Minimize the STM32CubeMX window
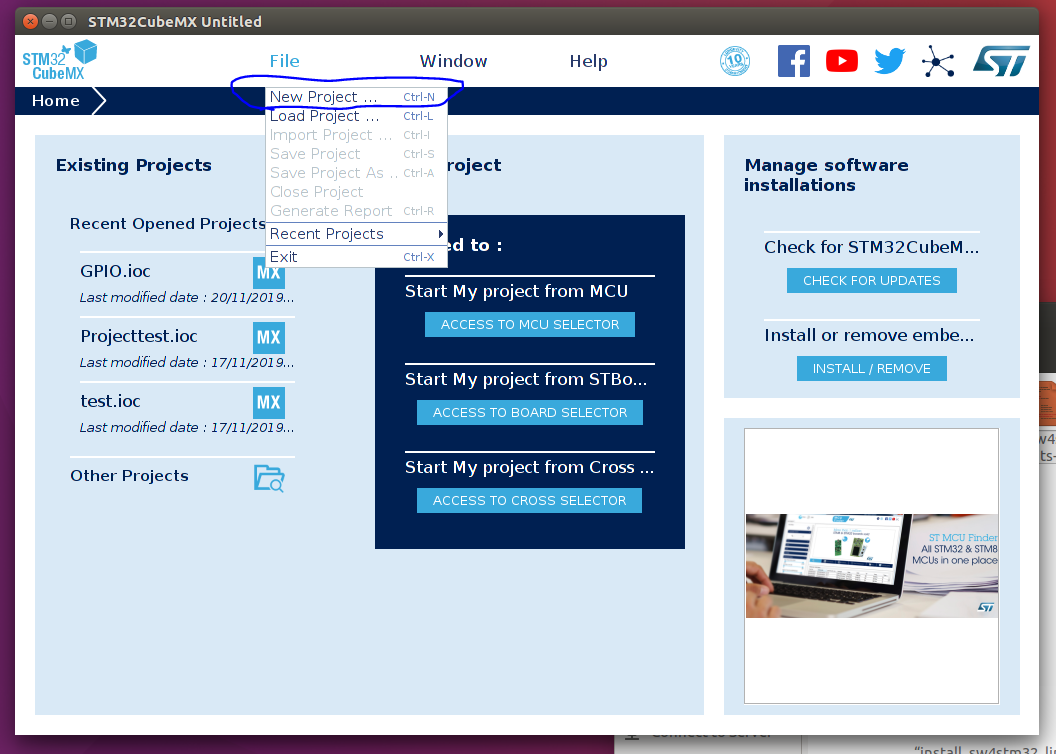The height and width of the screenshot is (754, 1056). (x=49, y=22)
